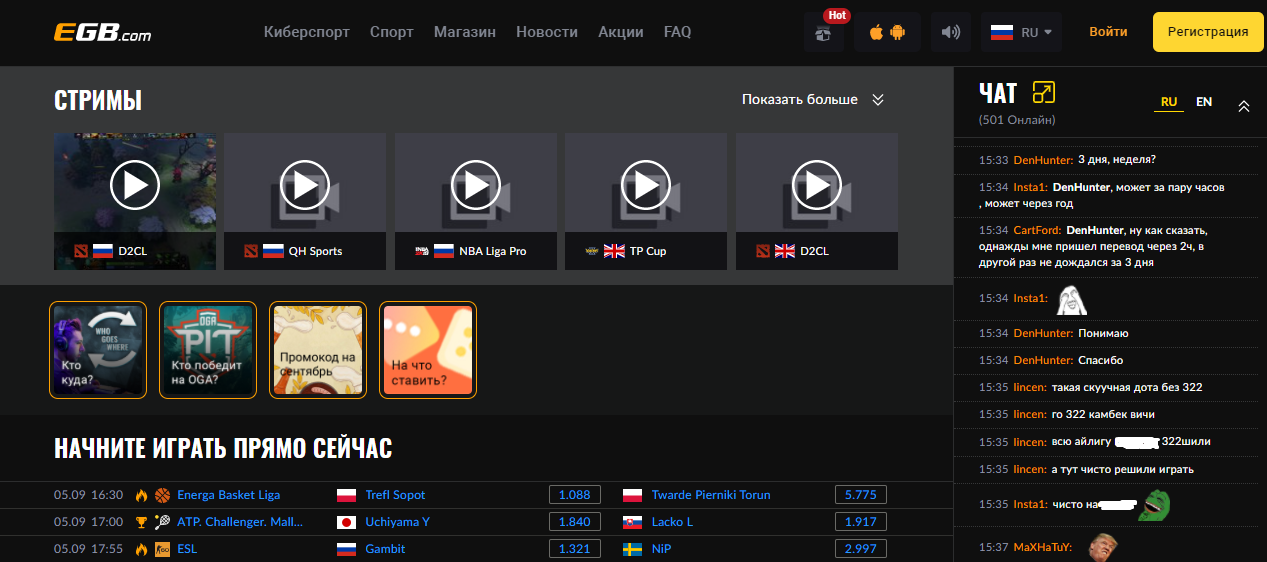Image resolution: width=1267 pixels, height=562 pixels.
Task: Play the TP Cup stream
Action: point(646,185)
